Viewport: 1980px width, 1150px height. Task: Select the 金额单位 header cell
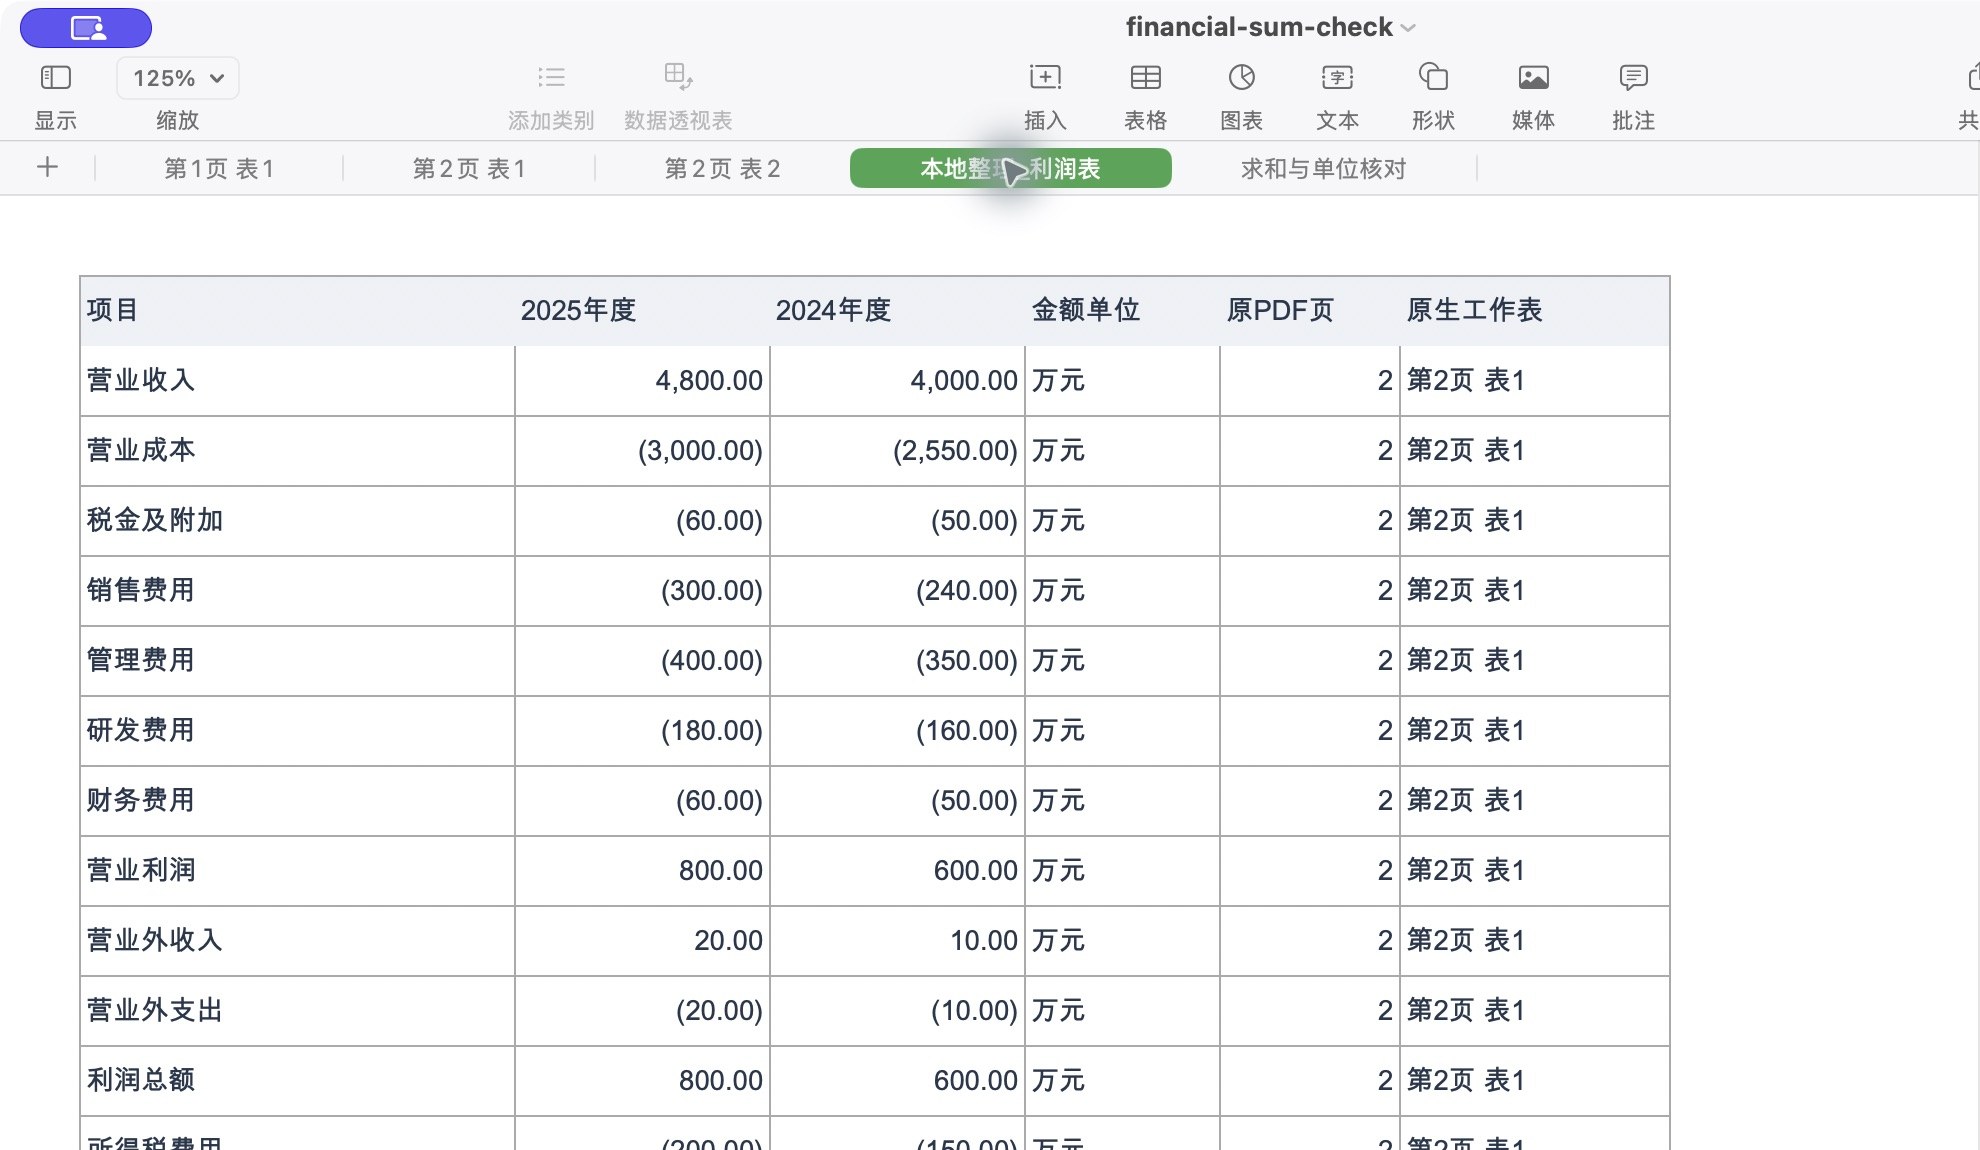coord(1122,311)
